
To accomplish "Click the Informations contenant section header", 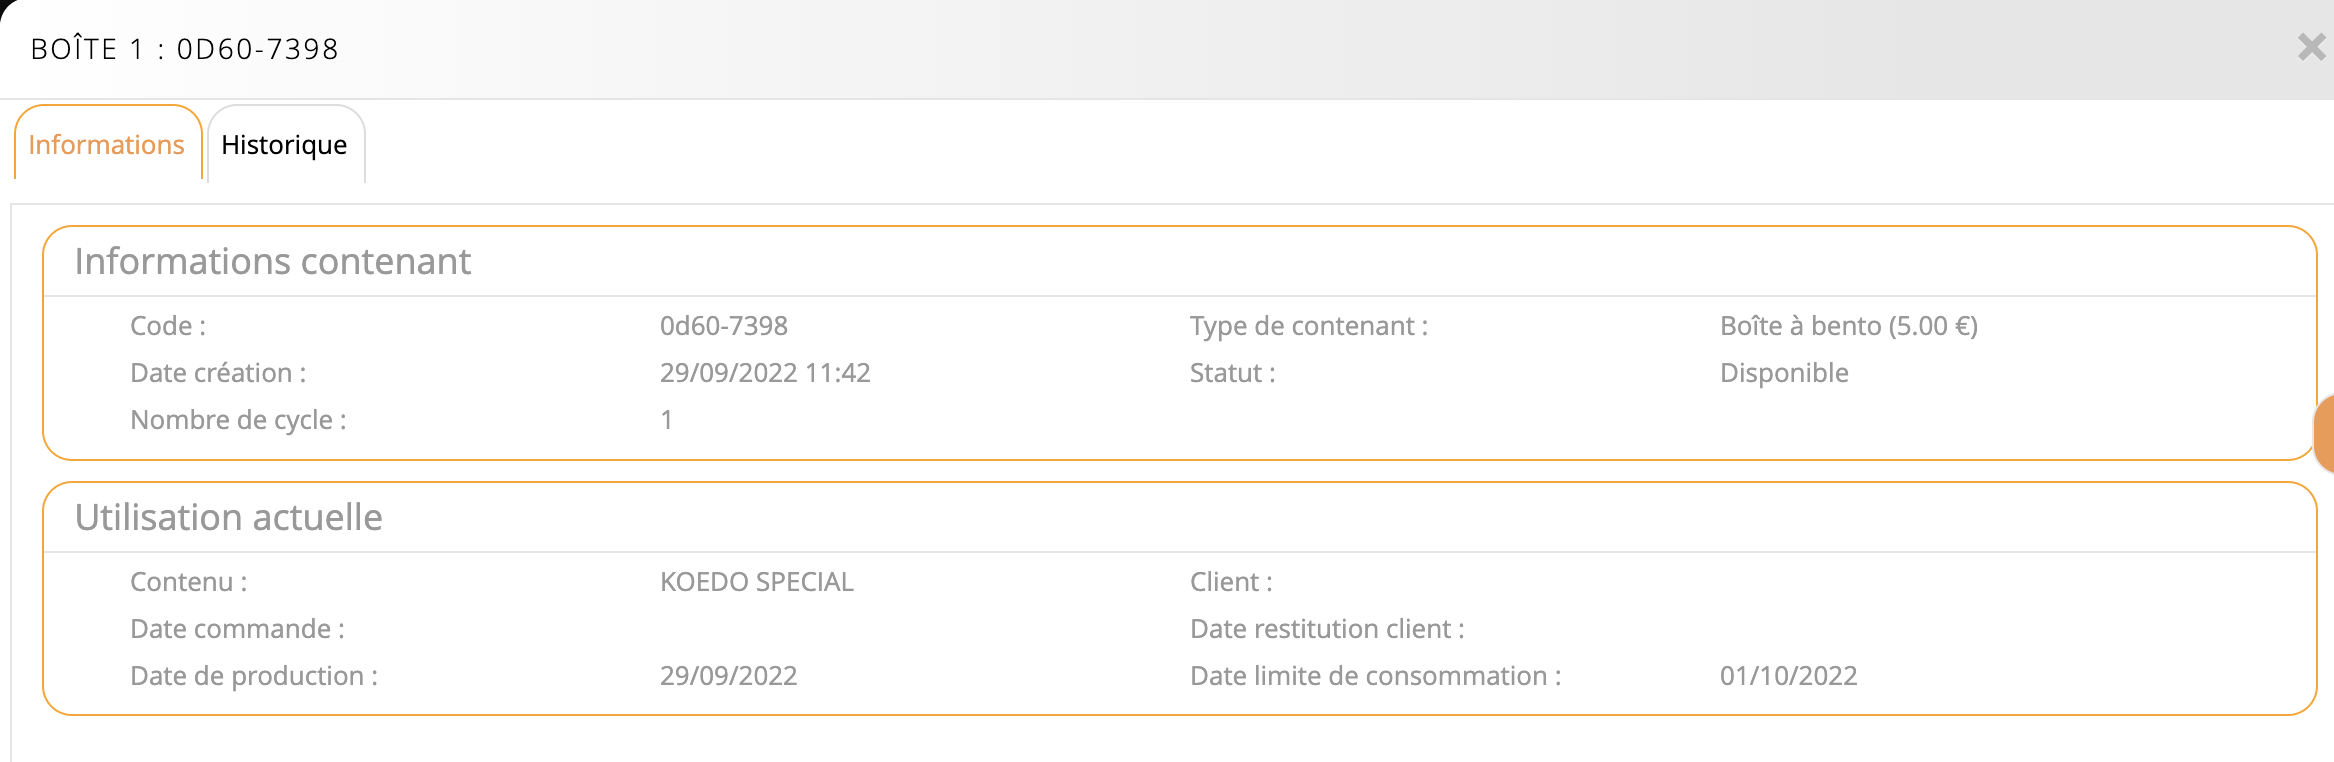I will pyautogui.click(x=272, y=262).
